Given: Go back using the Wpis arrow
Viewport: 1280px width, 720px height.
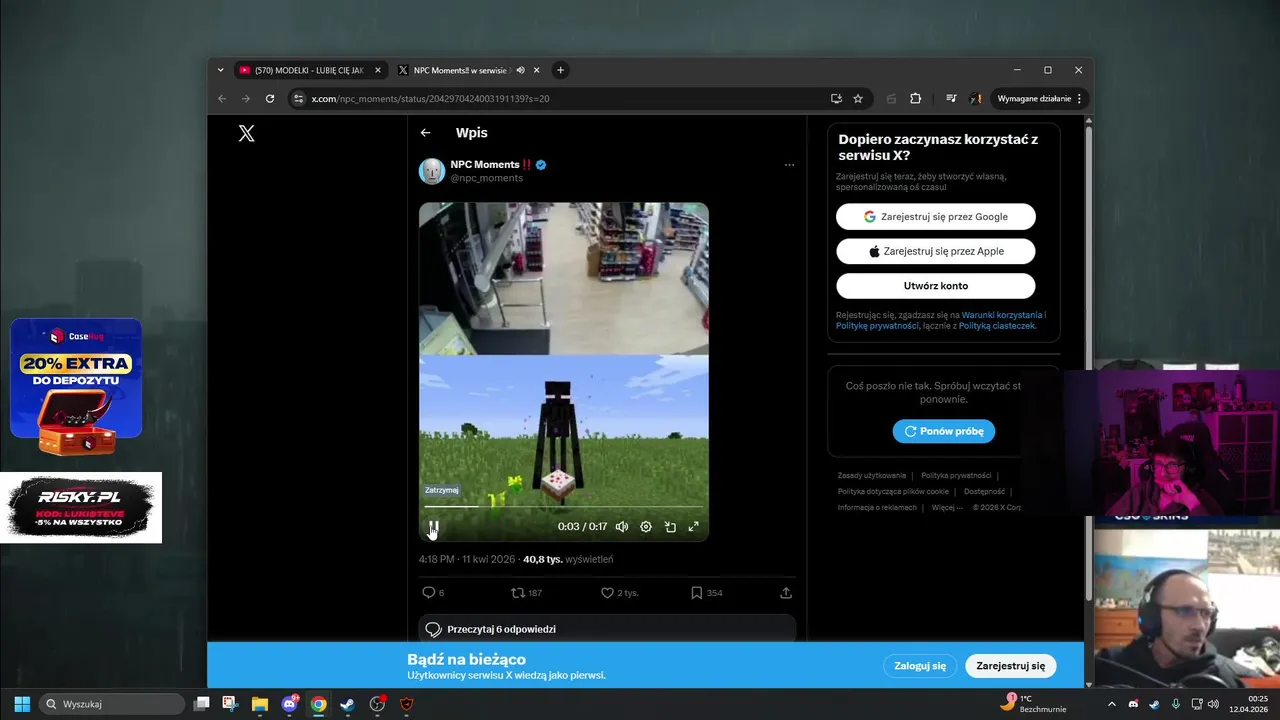Looking at the screenshot, I should [x=426, y=133].
